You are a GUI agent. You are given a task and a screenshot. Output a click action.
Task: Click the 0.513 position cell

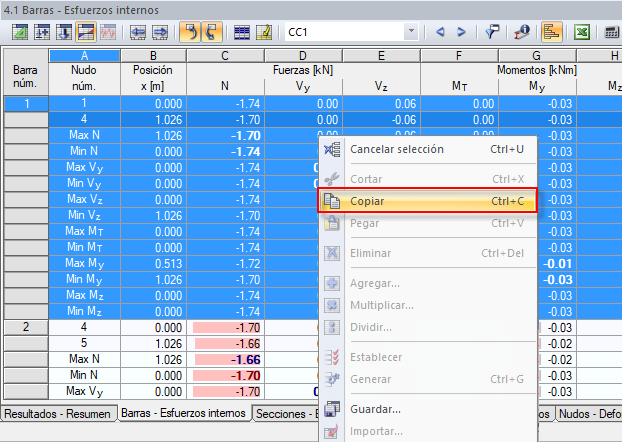pos(153,263)
